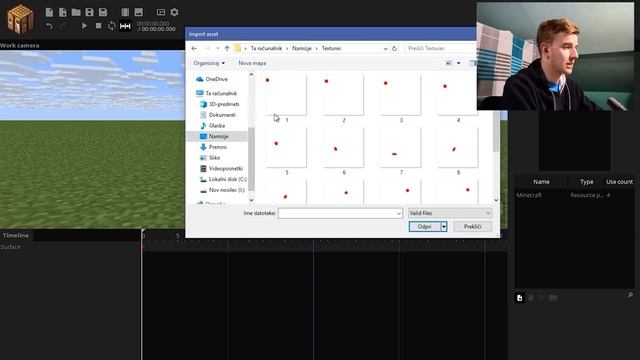Image resolution: width=640 pixels, height=360 pixels.
Task: Click the film strip export movie icon
Action: point(125,12)
